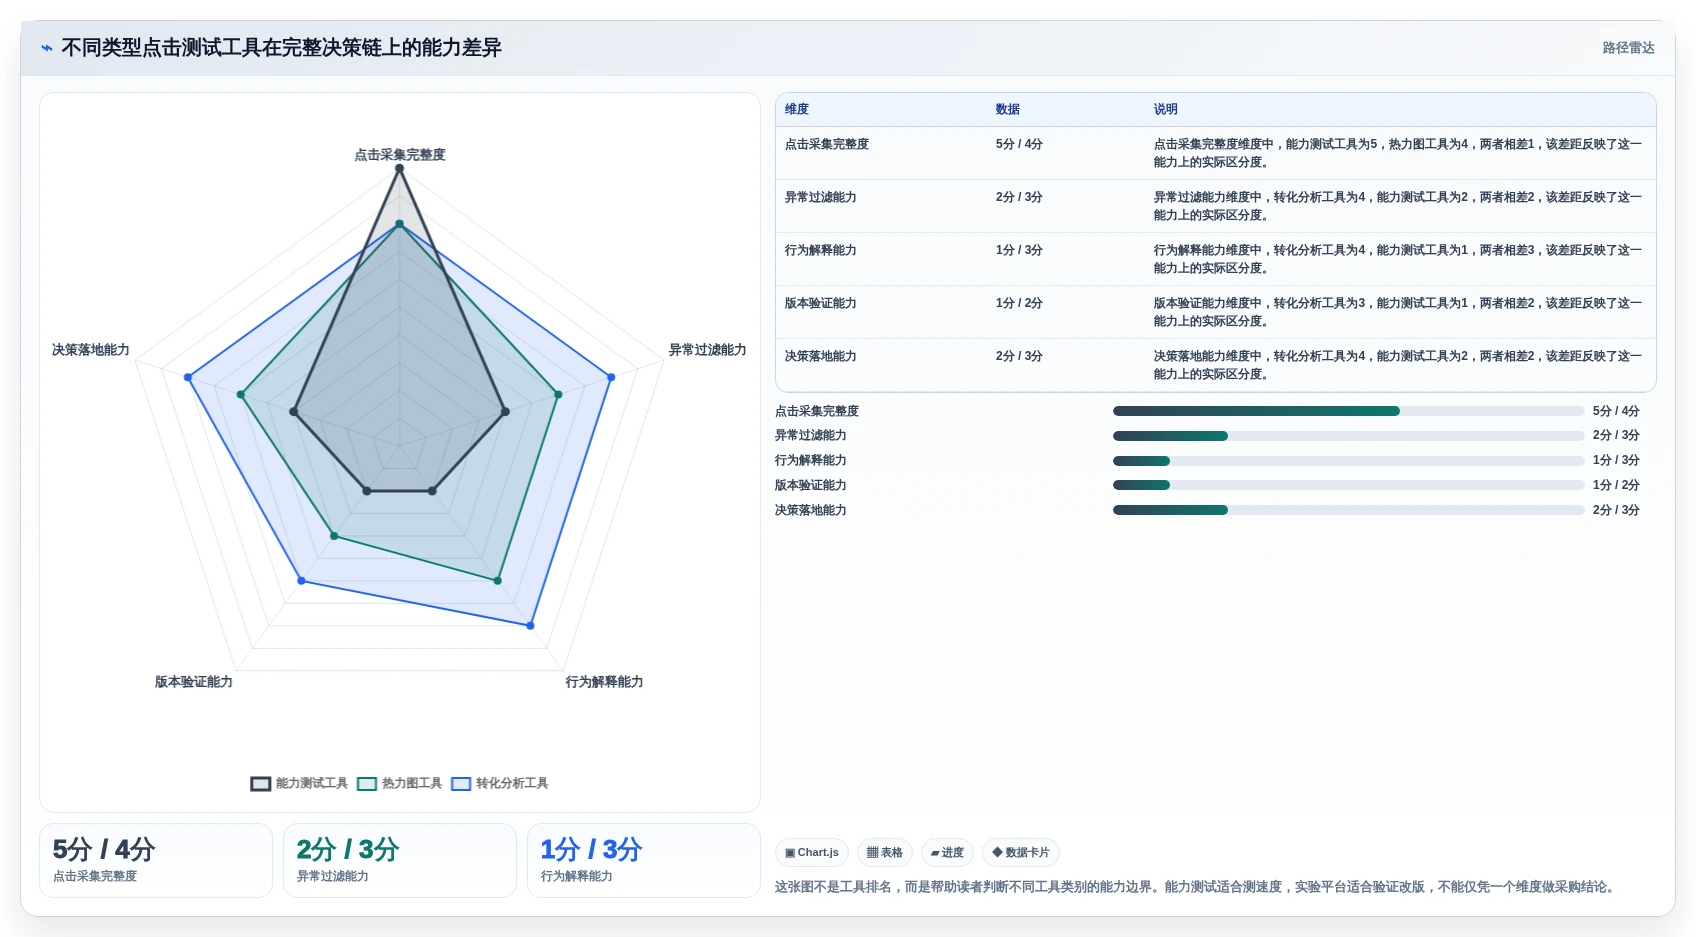This screenshot has height=937, width=1696.
Task: Select the 数据卡片 tag
Action: (x=1021, y=852)
